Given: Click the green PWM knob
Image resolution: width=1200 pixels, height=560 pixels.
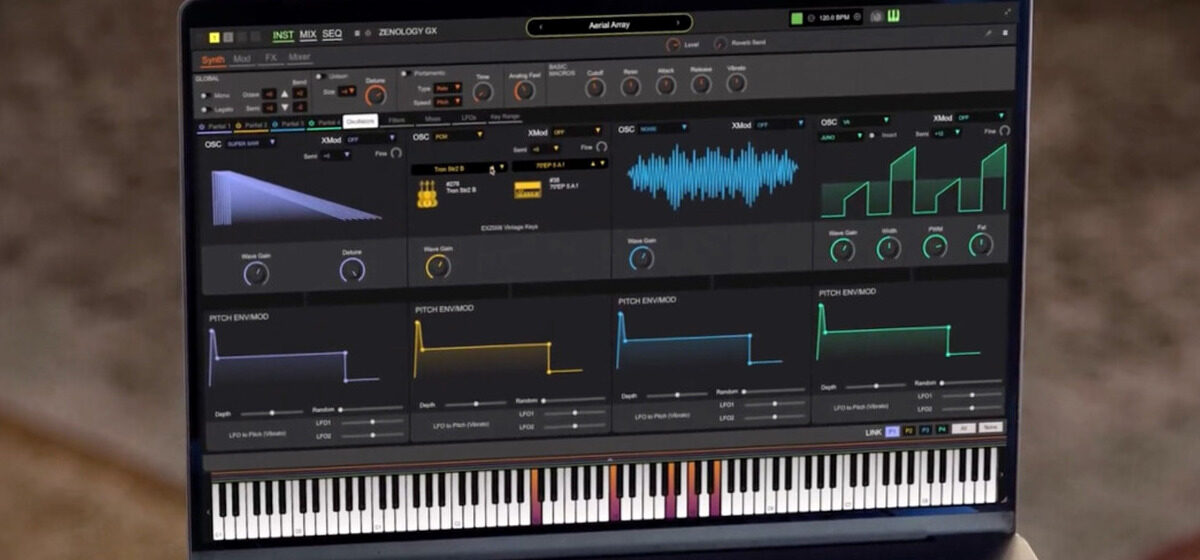Looking at the screenshot, I should coord(935,246).
